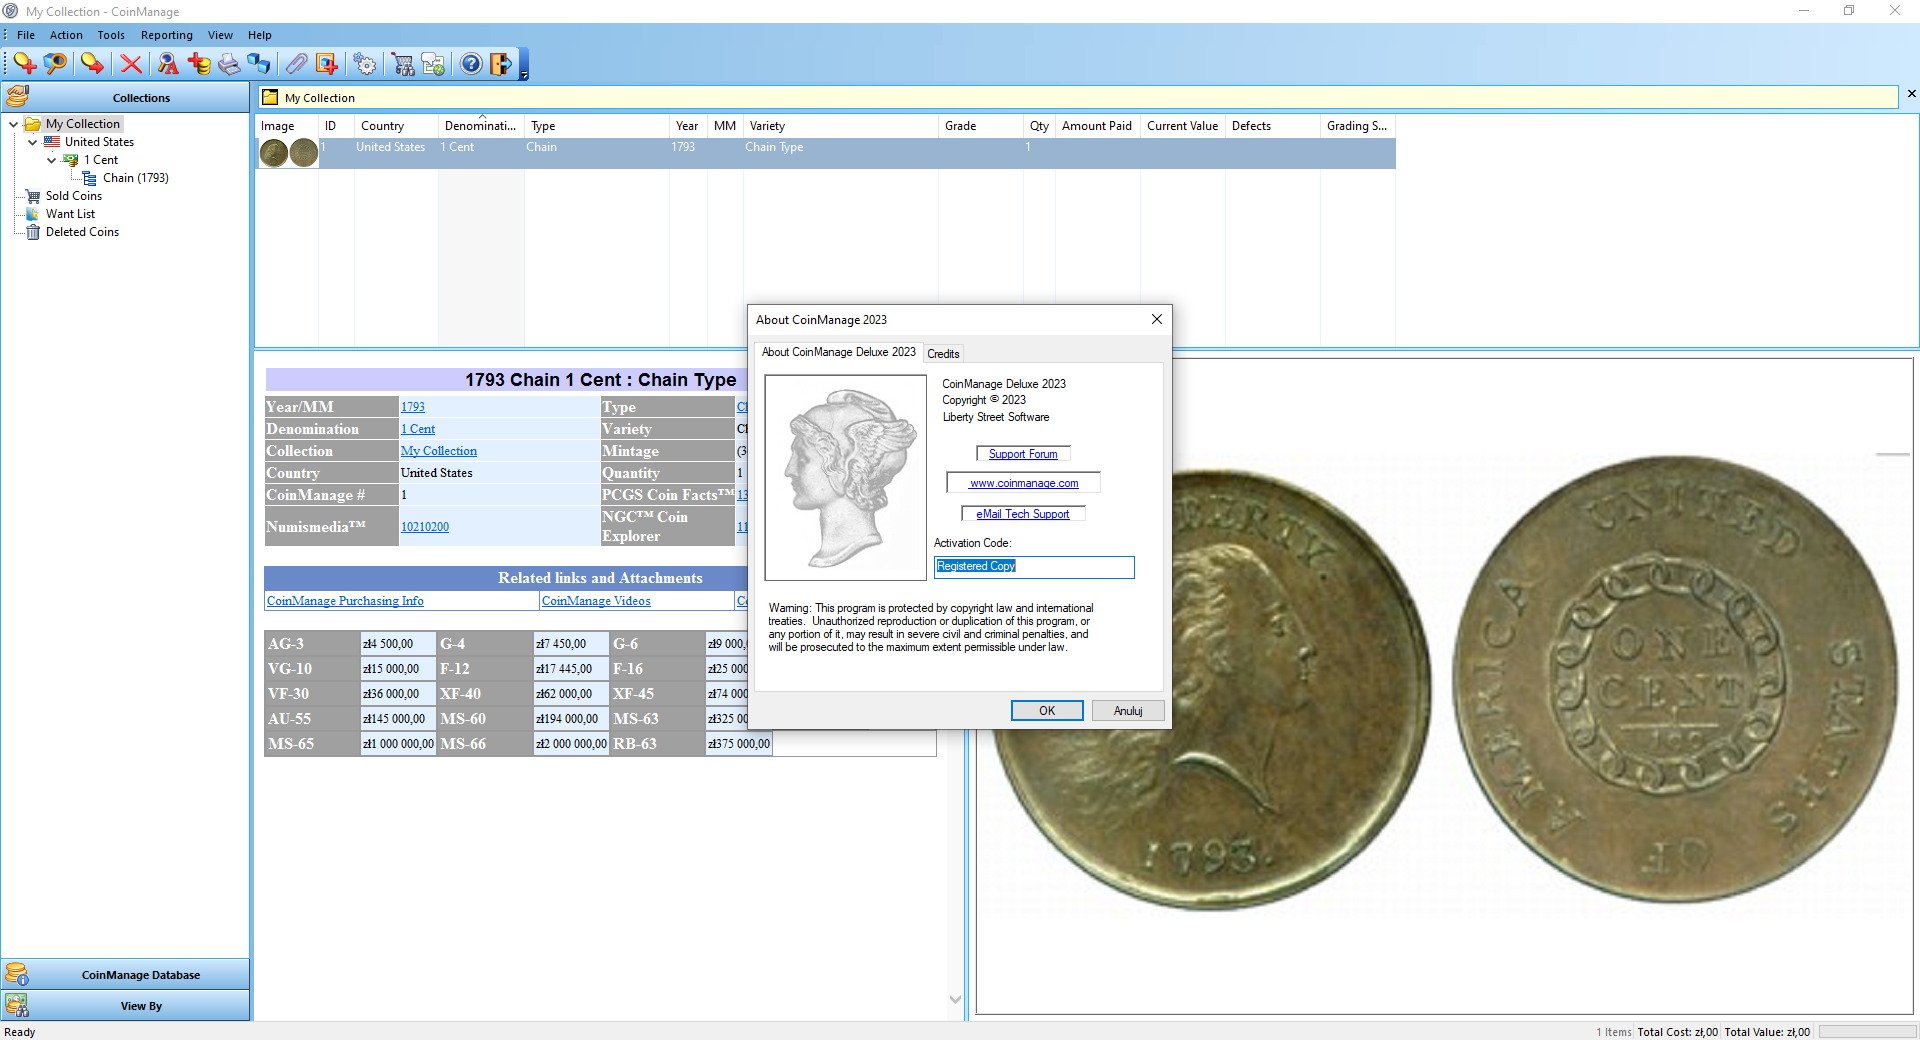The height and width of the screenshot is (1040, 1920).
Task: Click the Anuluj button
Action: 1128,711
